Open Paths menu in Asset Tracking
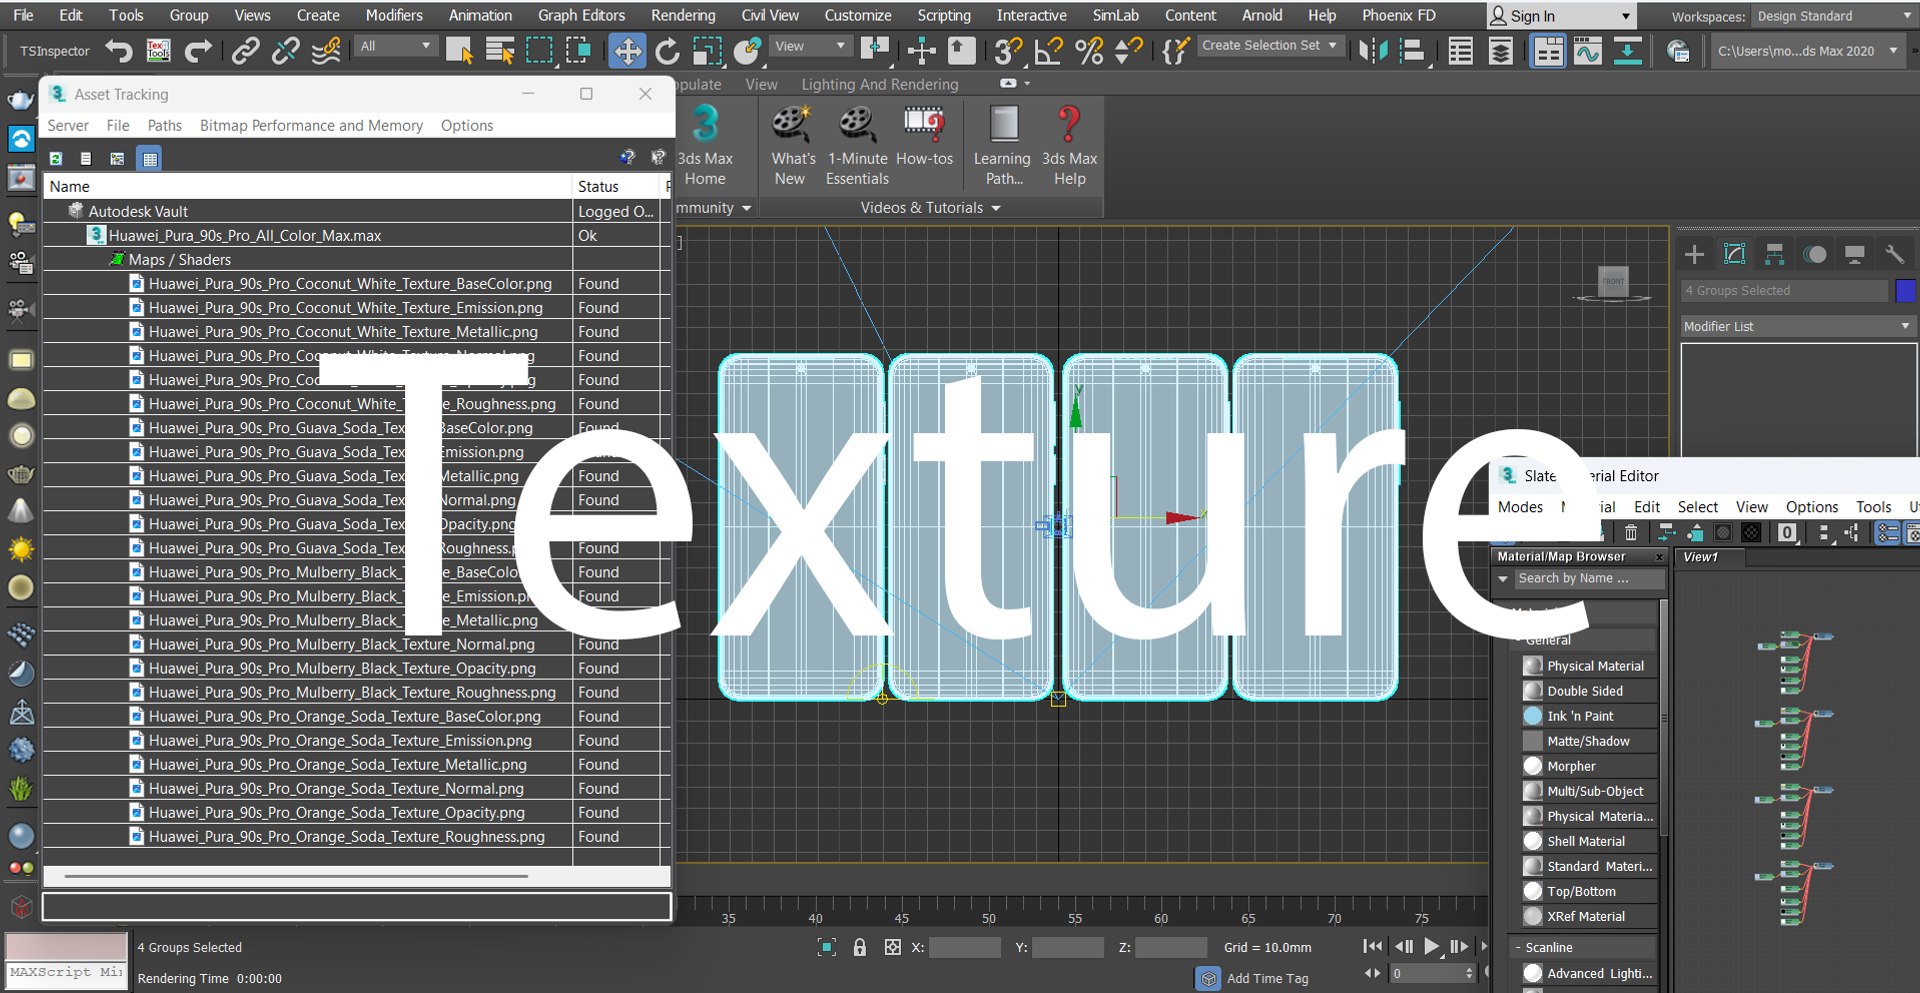Image resolution: width=1920 pixels, height=993 pixels. point(164,125)
